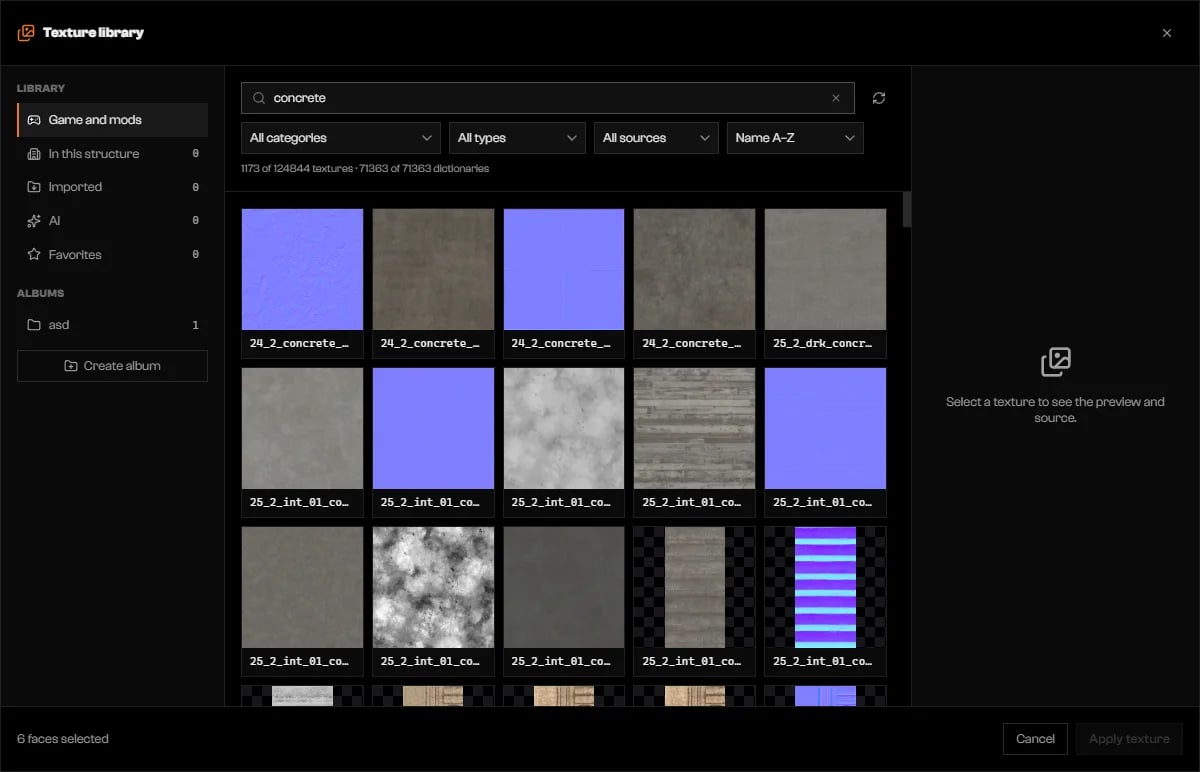Select the bumpy blue 24_2_concrete normal map
Viewport: 1200px width, 772px height.
[302, 269]
